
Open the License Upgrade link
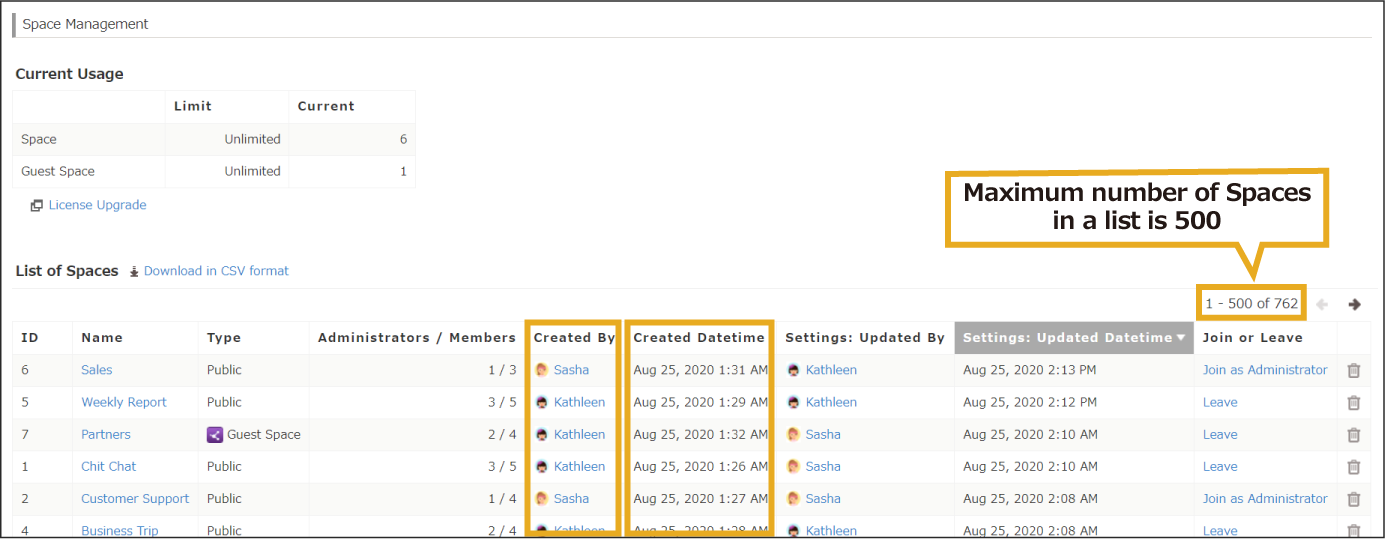pyautogui.click(x=97, y=205)
